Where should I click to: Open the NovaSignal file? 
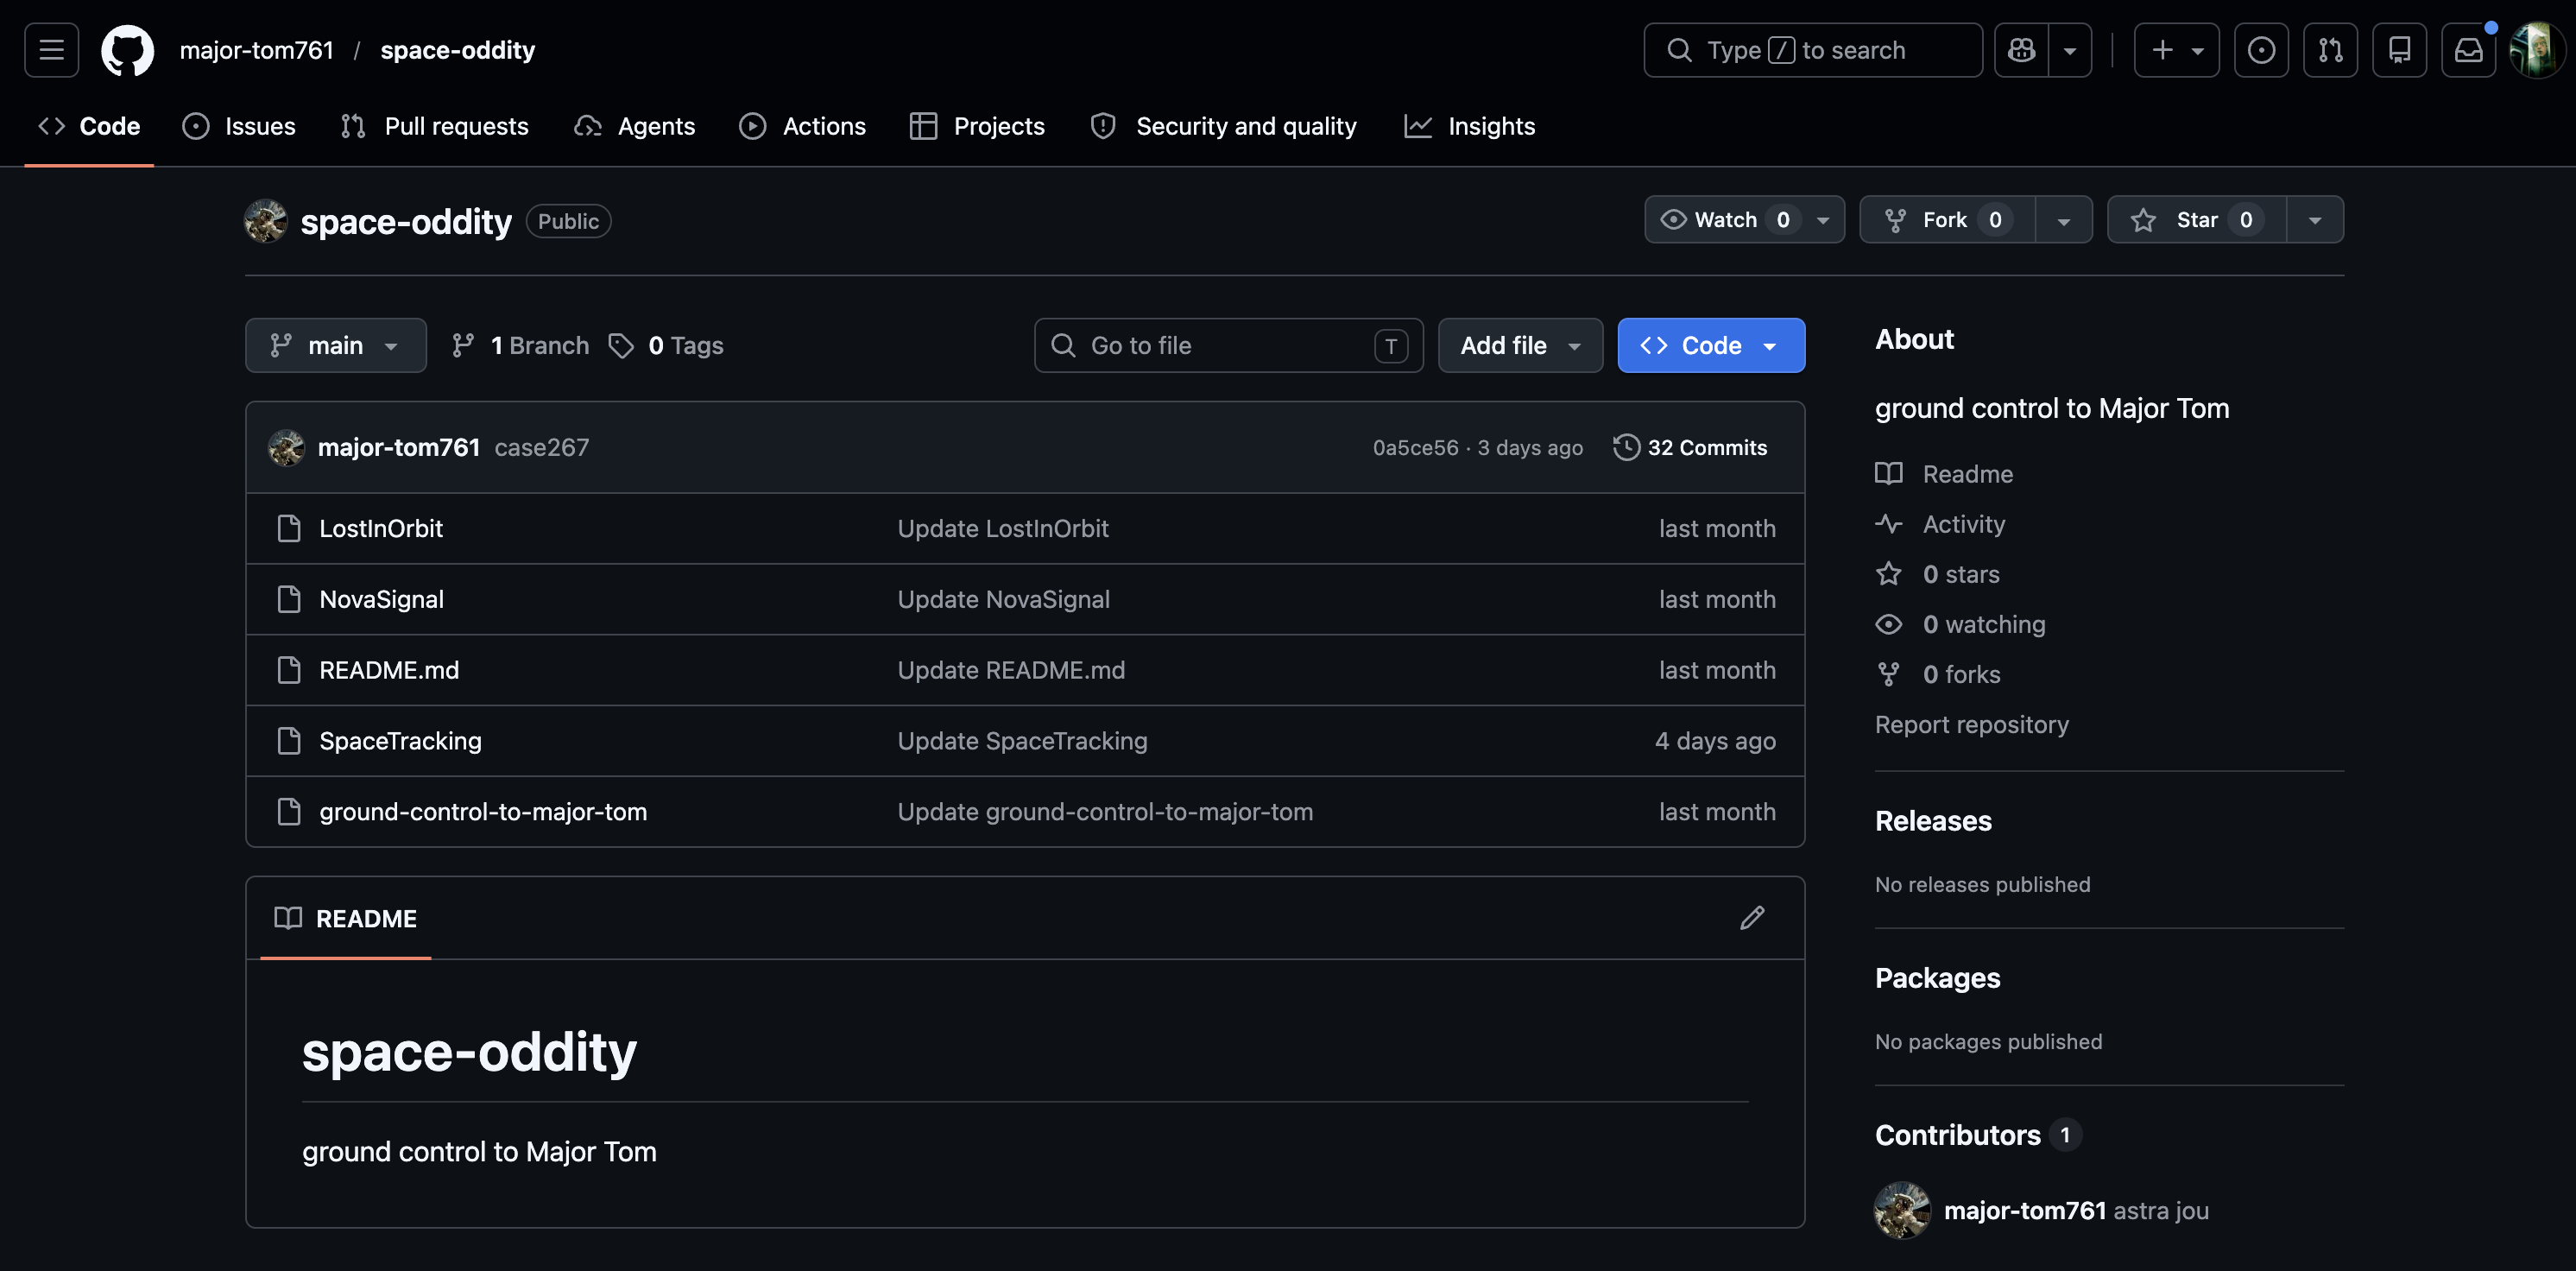pos(381,599)
